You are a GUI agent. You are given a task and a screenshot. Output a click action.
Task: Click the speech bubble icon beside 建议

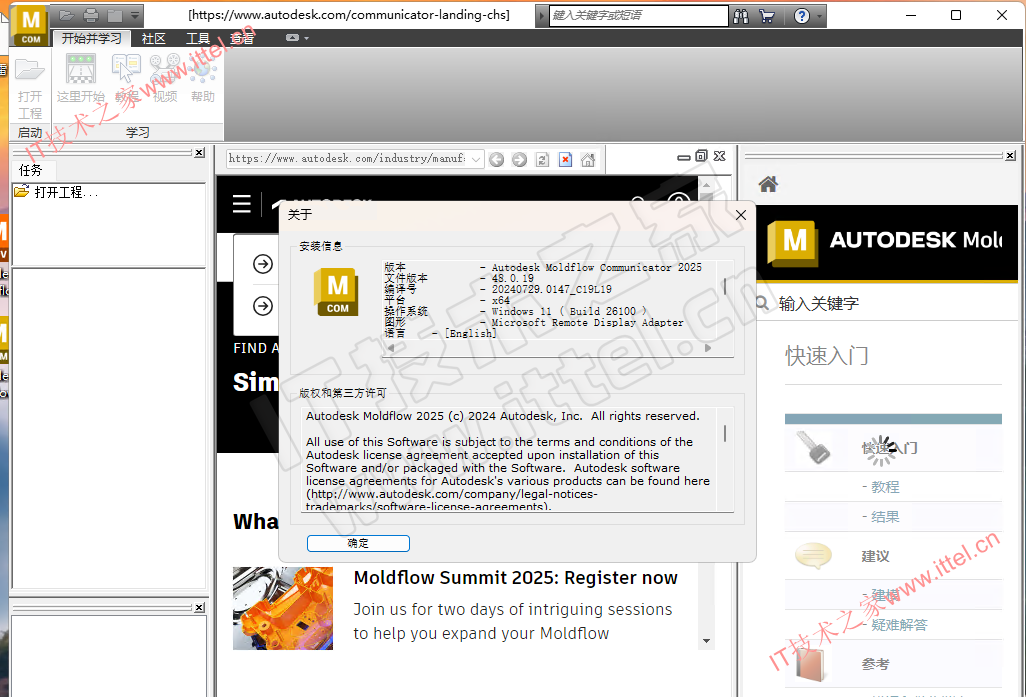(813, 556)
